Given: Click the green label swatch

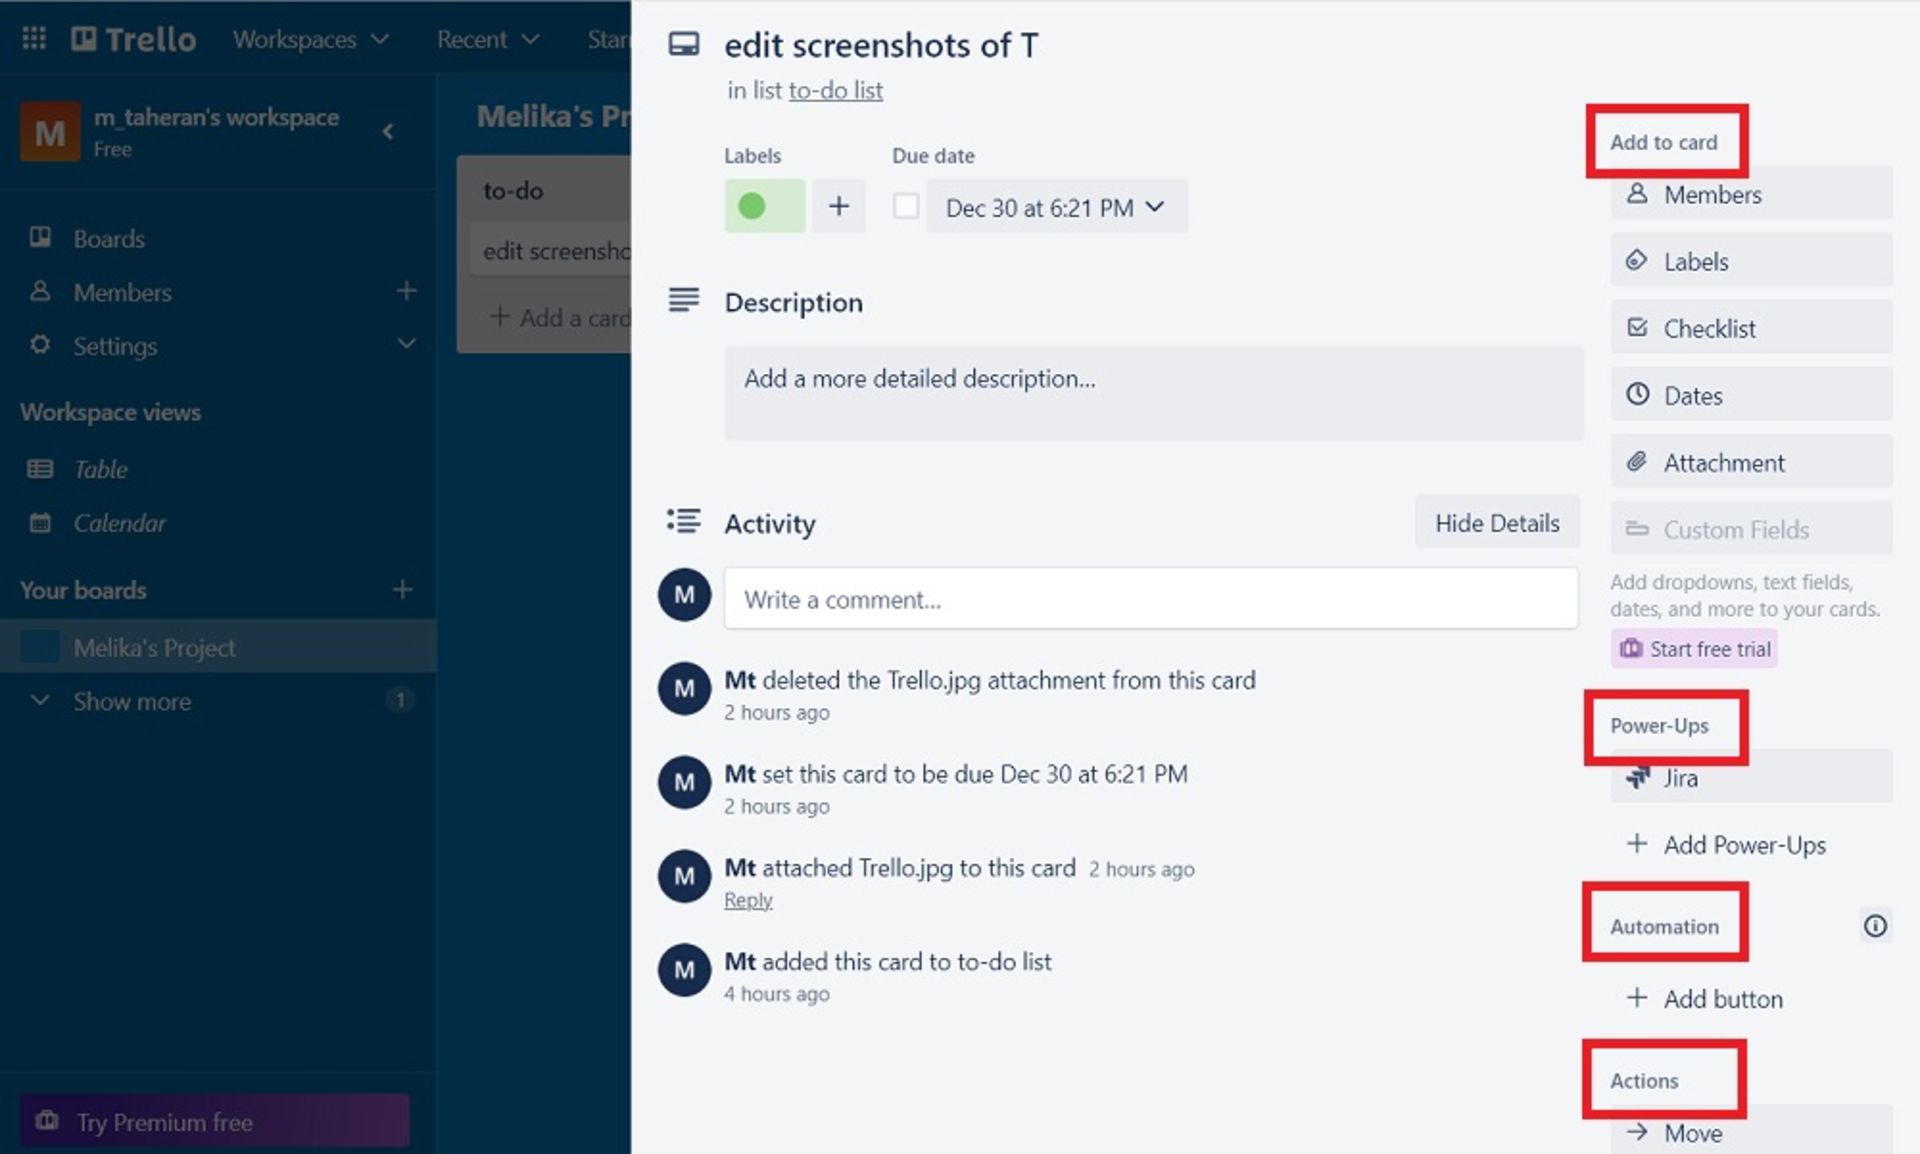Looking at the screenshot, I should click(x=764, y=206).
